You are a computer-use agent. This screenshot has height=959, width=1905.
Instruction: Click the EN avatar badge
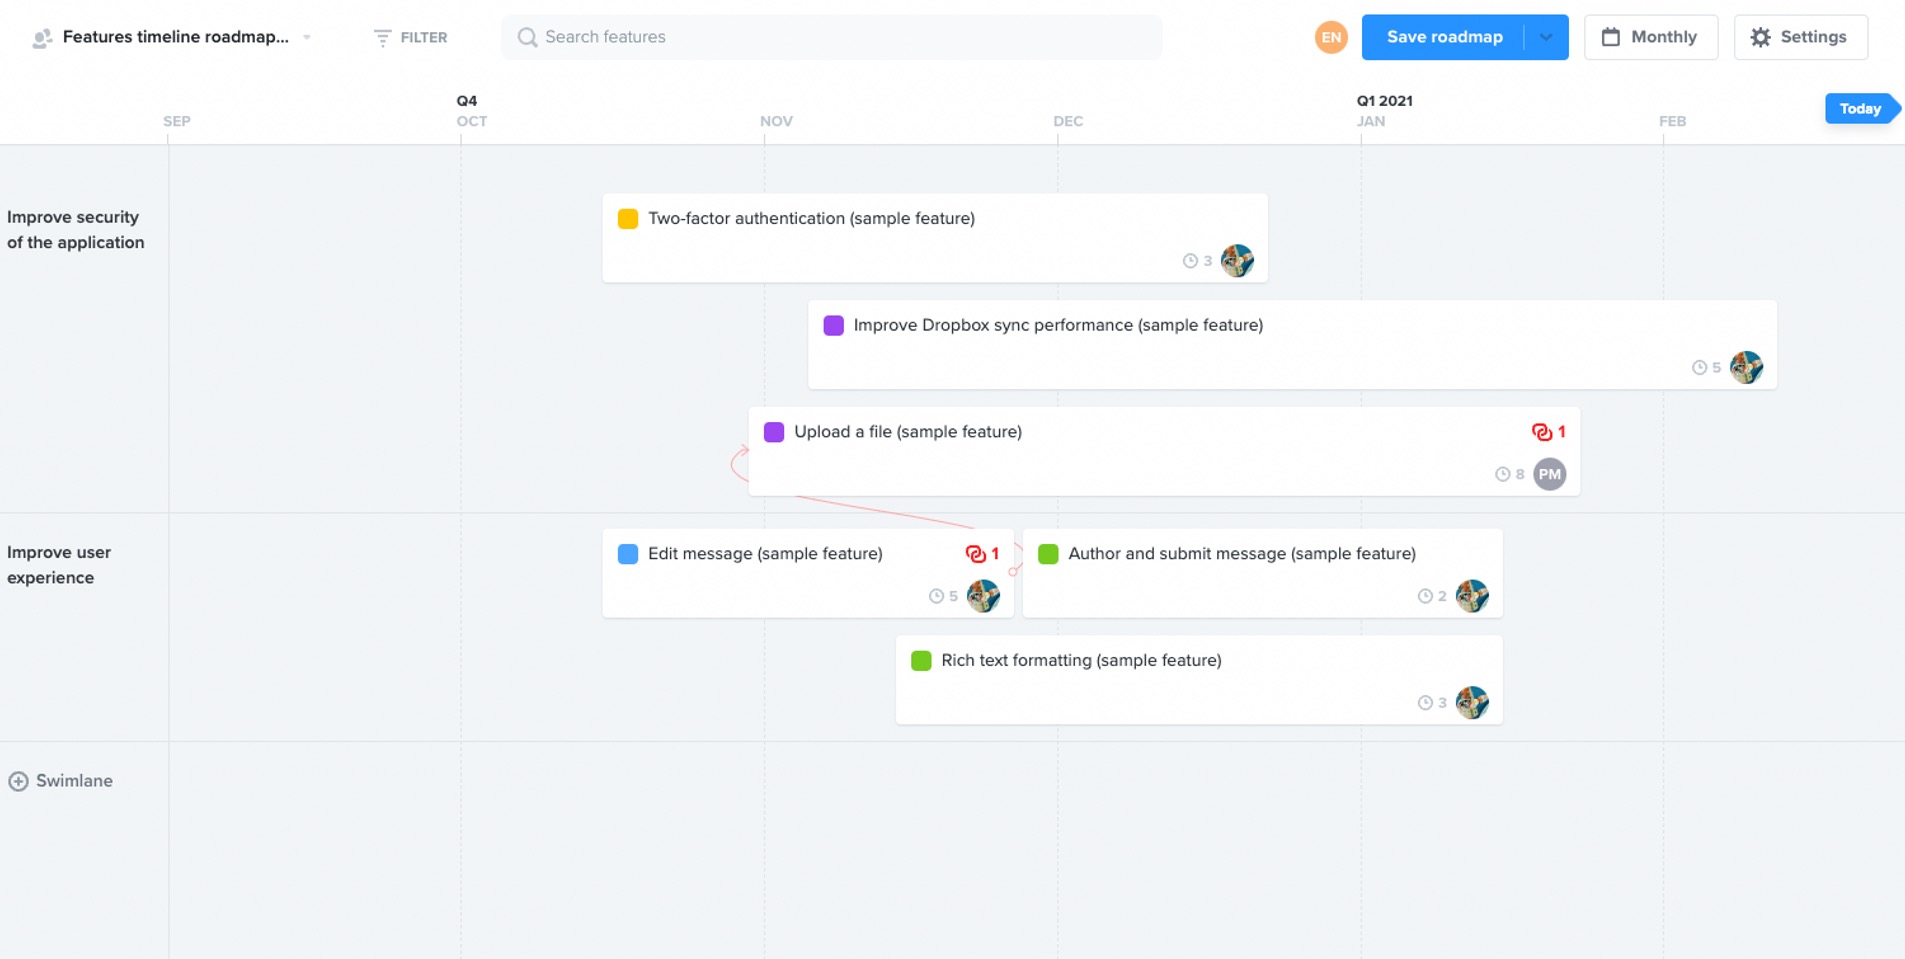point(1330,37)
